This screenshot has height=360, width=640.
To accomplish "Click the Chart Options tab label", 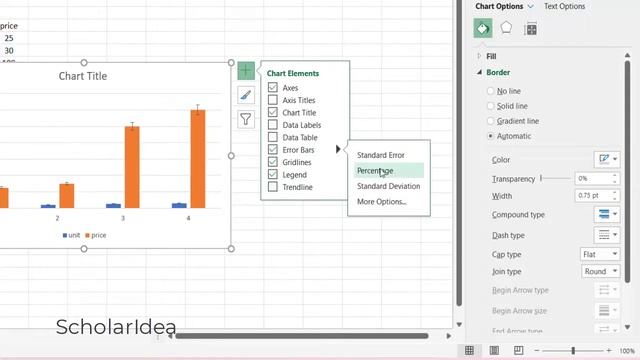I will 499,7.
